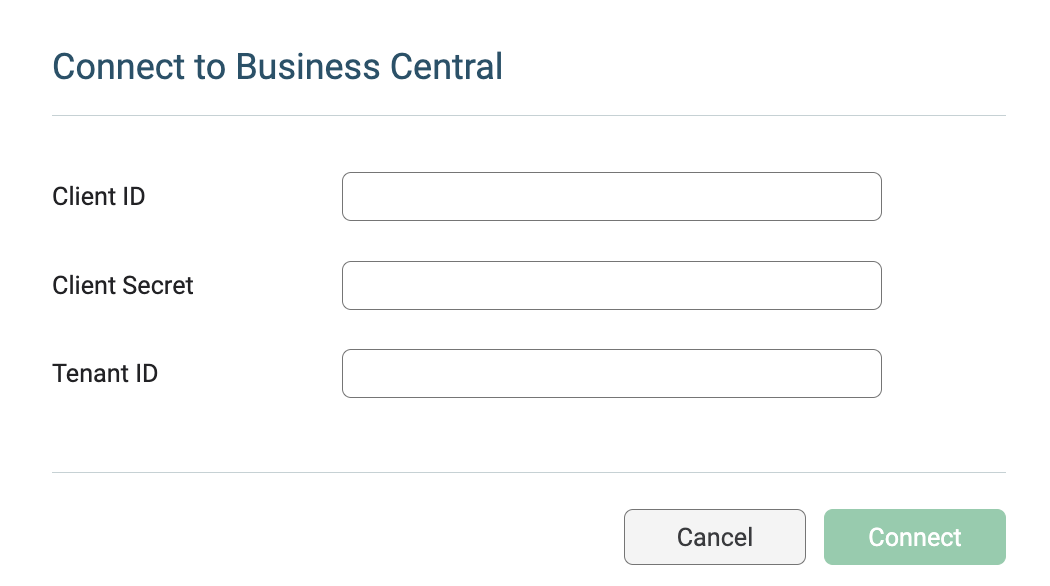Screen dimensions: 1050x586
Task: Focus the Client ID text field
Action: pos(611,196)
